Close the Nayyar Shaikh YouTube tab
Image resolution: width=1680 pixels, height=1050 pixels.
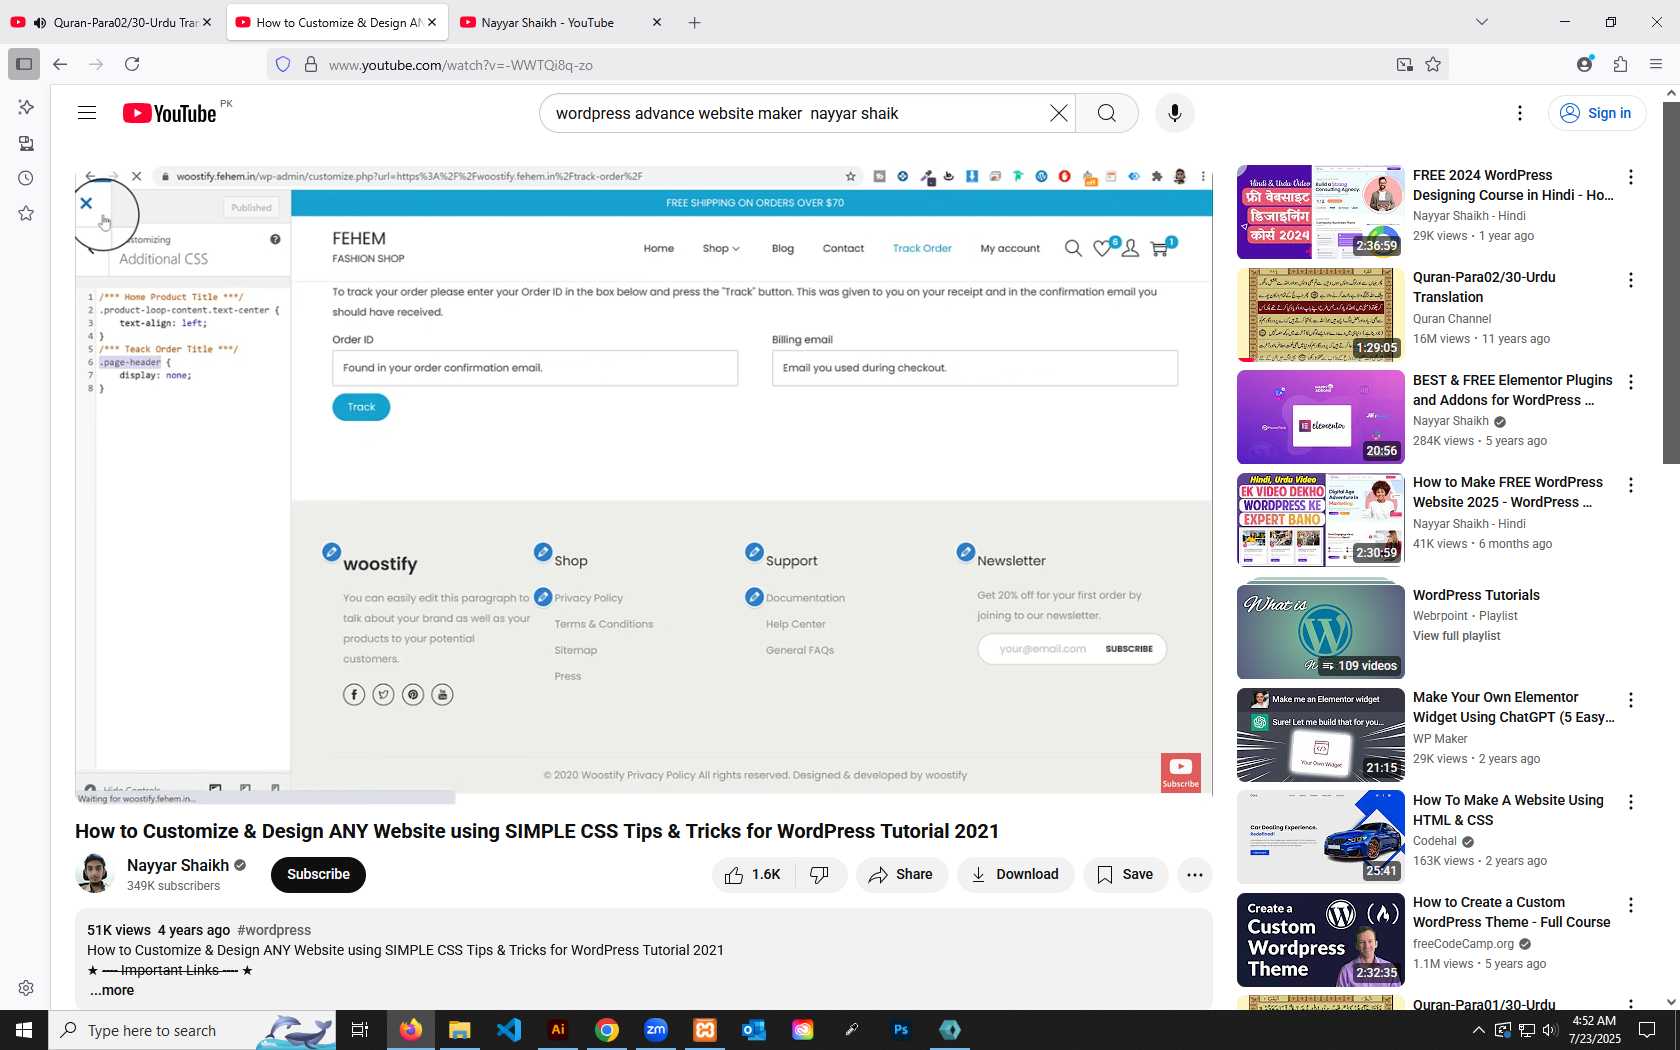[657, 22]
